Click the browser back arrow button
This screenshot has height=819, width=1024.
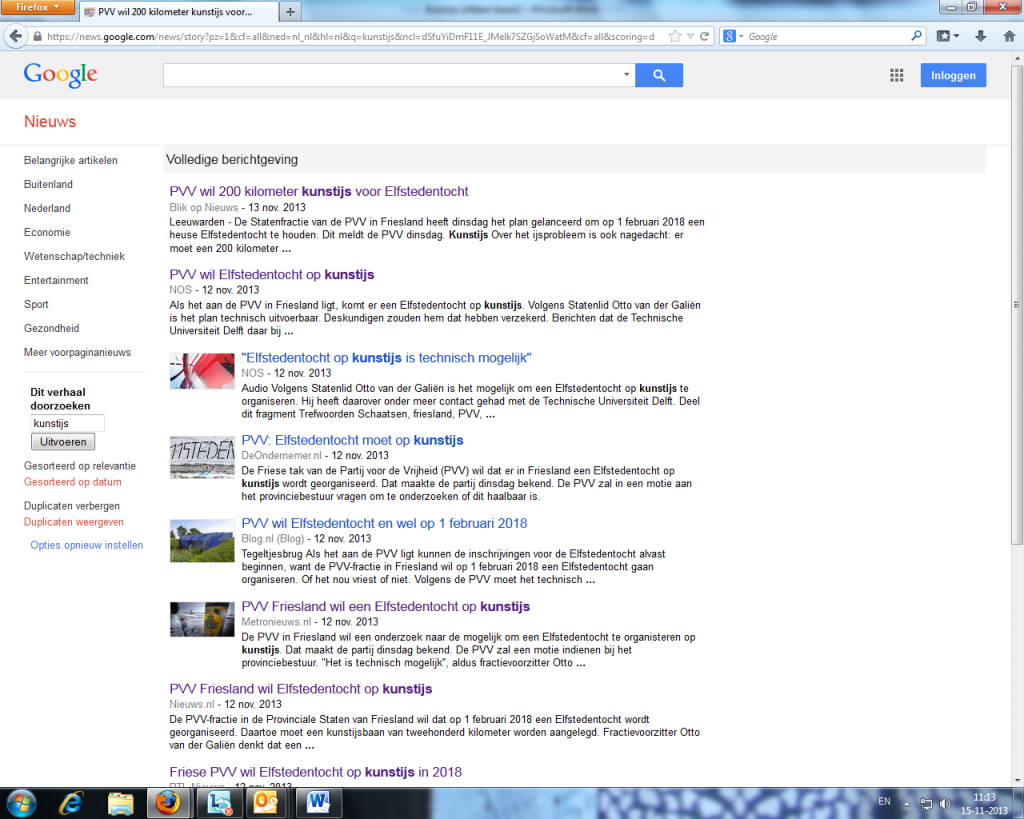[16, 37]
